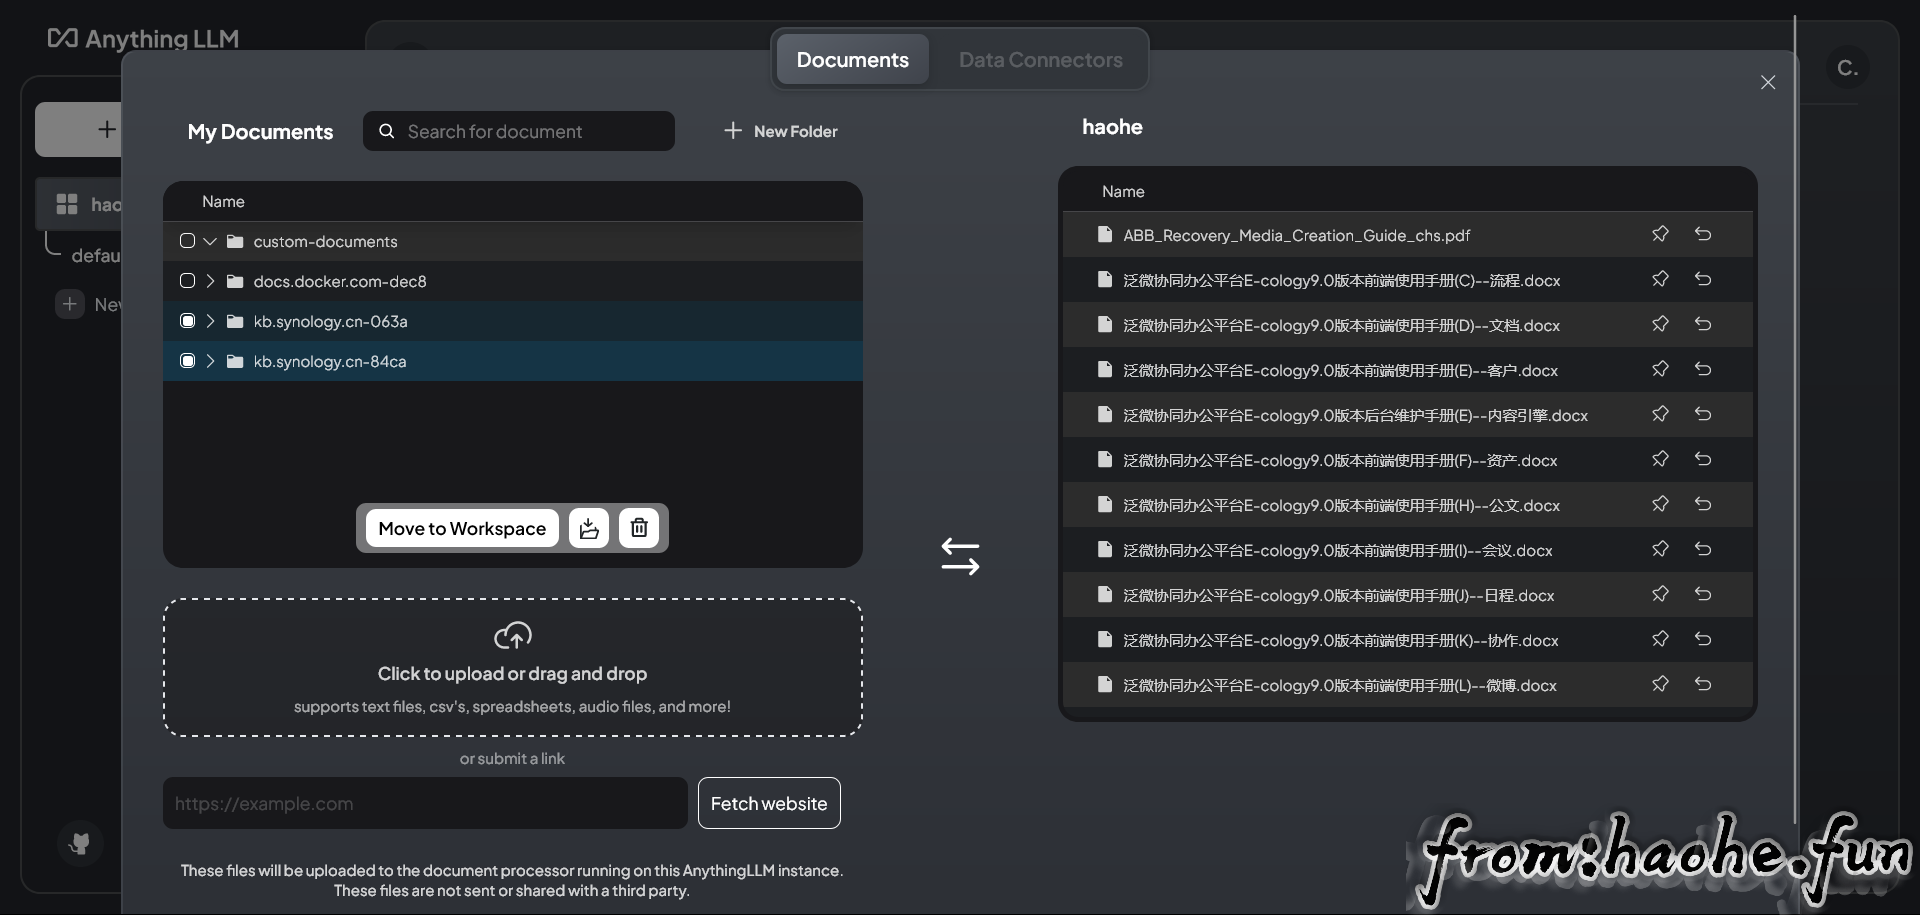Expand the kb.synology.cn-063a folder
Image resolution: width=1920 pixels, height=915 pixels.
(x=210, y=321)
